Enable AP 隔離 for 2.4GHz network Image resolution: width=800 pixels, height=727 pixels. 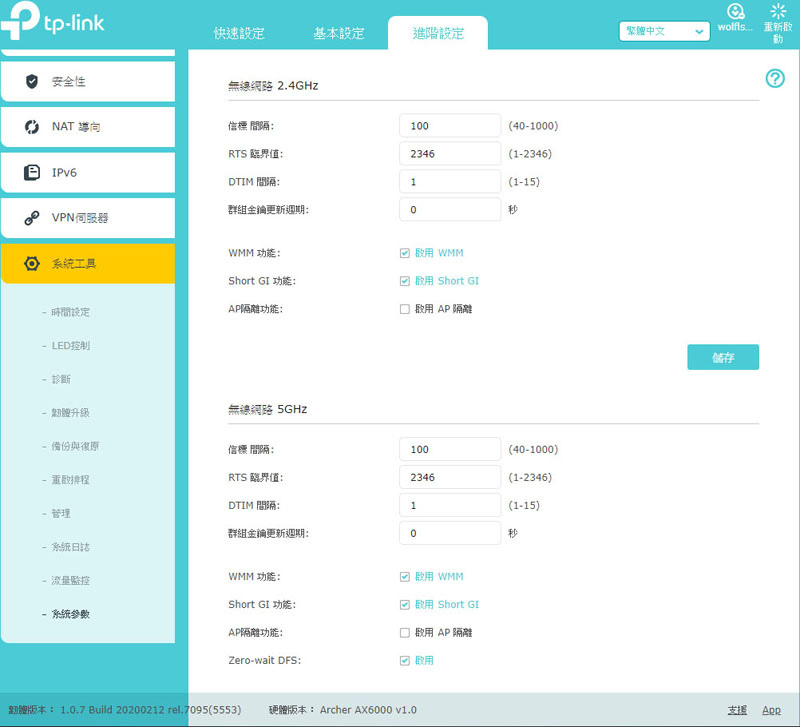[405, 309]
